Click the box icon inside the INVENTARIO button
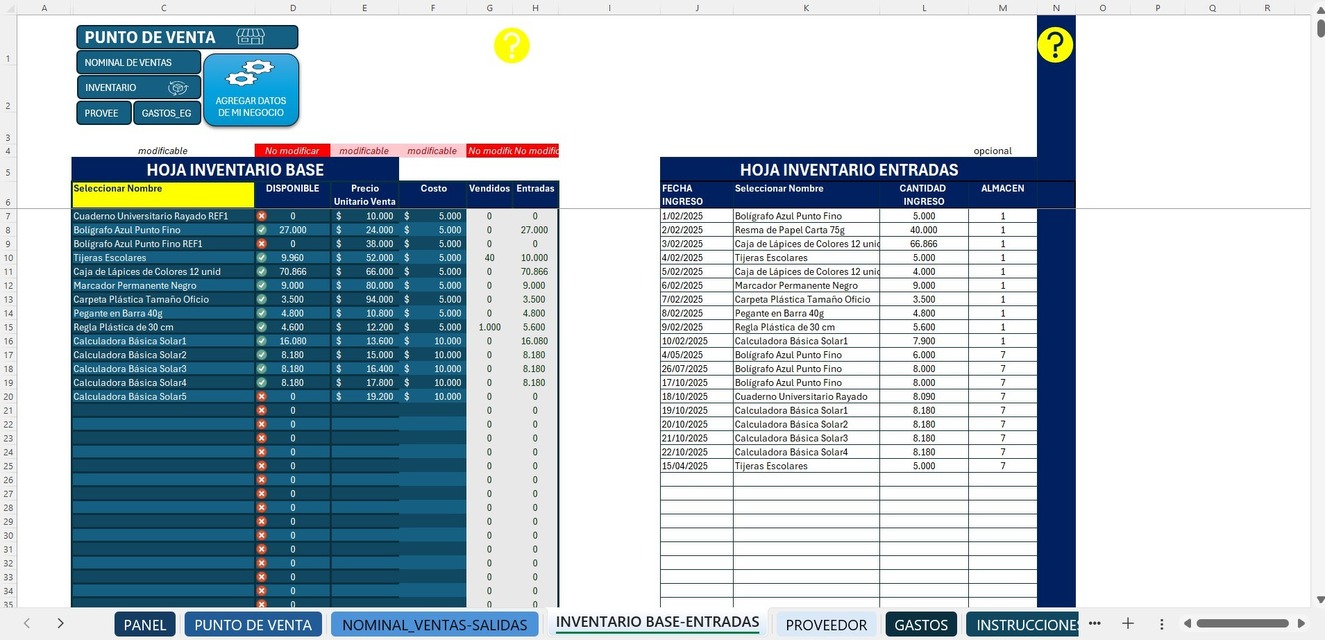The height and width of the screenshot is (640, 1325). (177, 88)
